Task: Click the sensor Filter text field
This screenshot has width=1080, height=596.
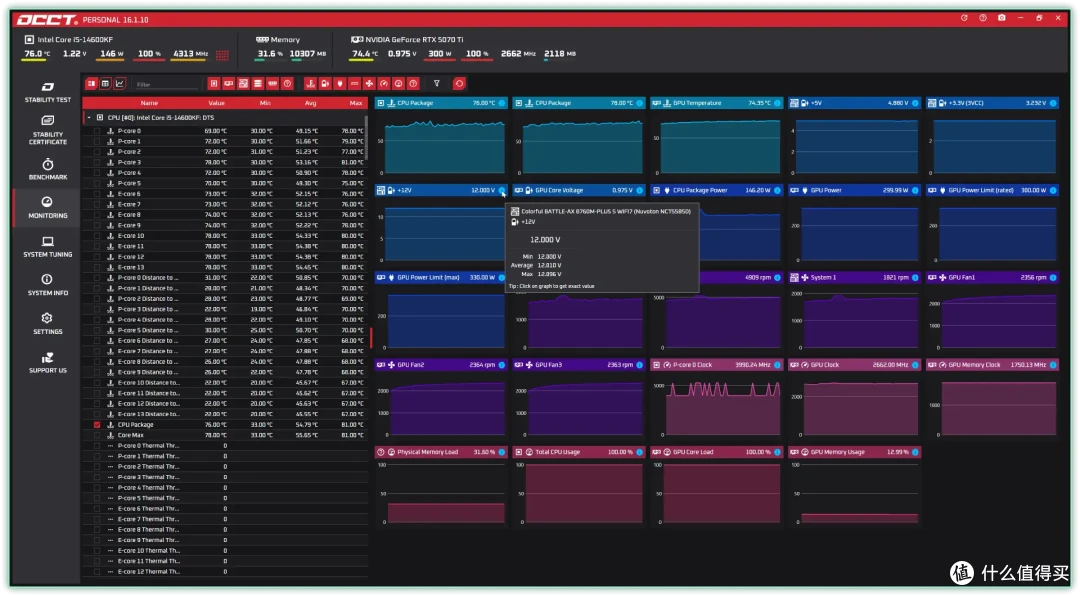Action: coord(165,84)
